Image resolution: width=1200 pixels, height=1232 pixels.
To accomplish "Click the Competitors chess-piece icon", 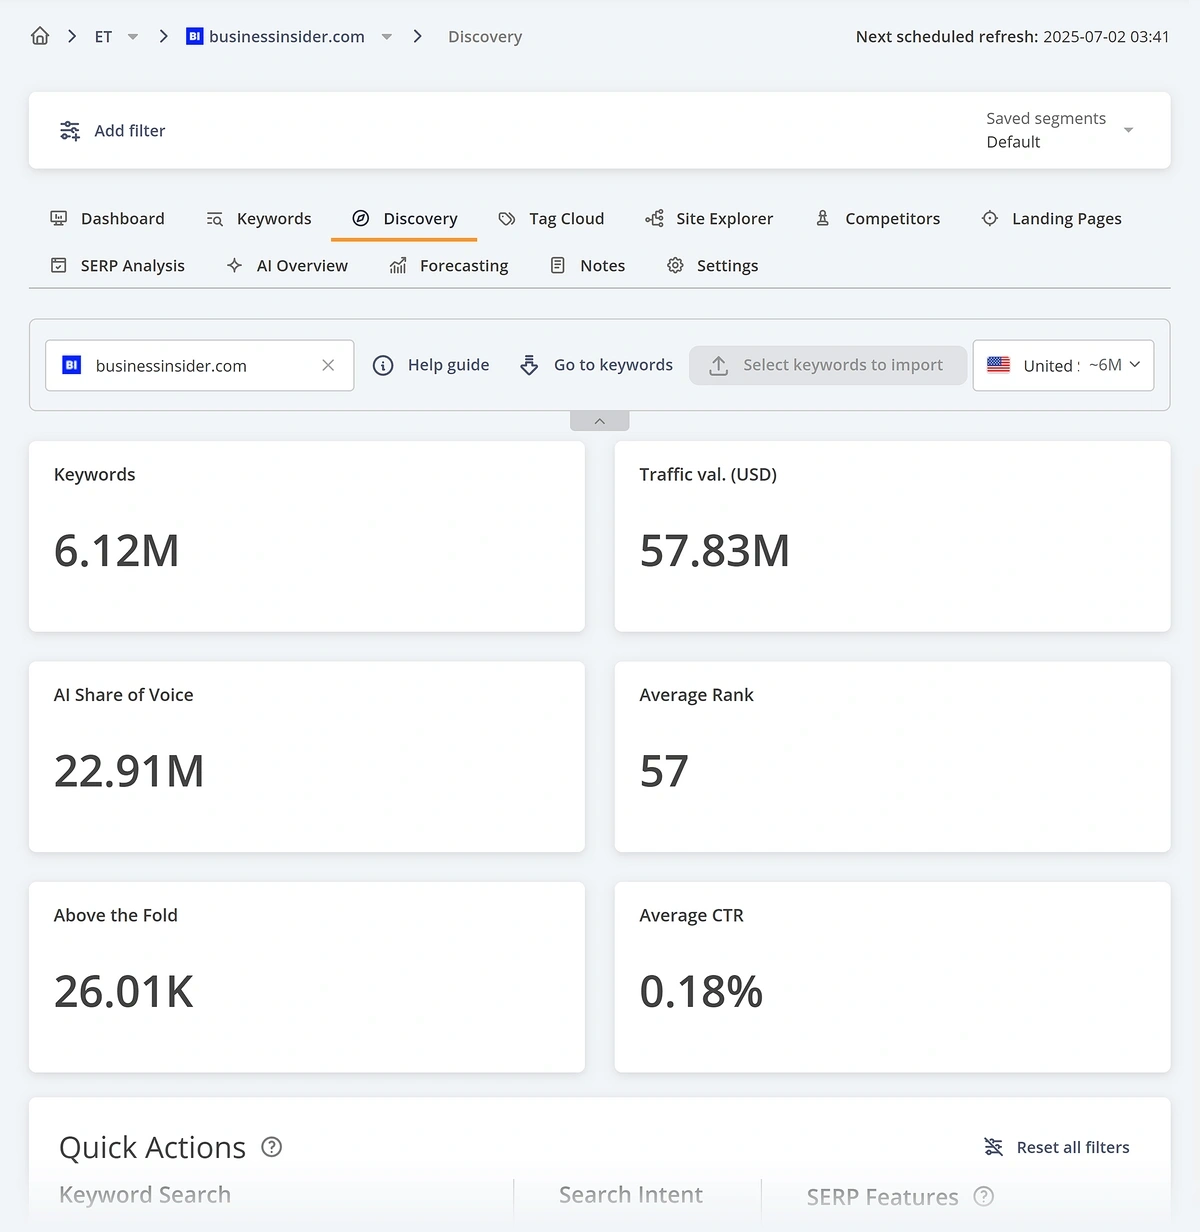I will point(823,218).
